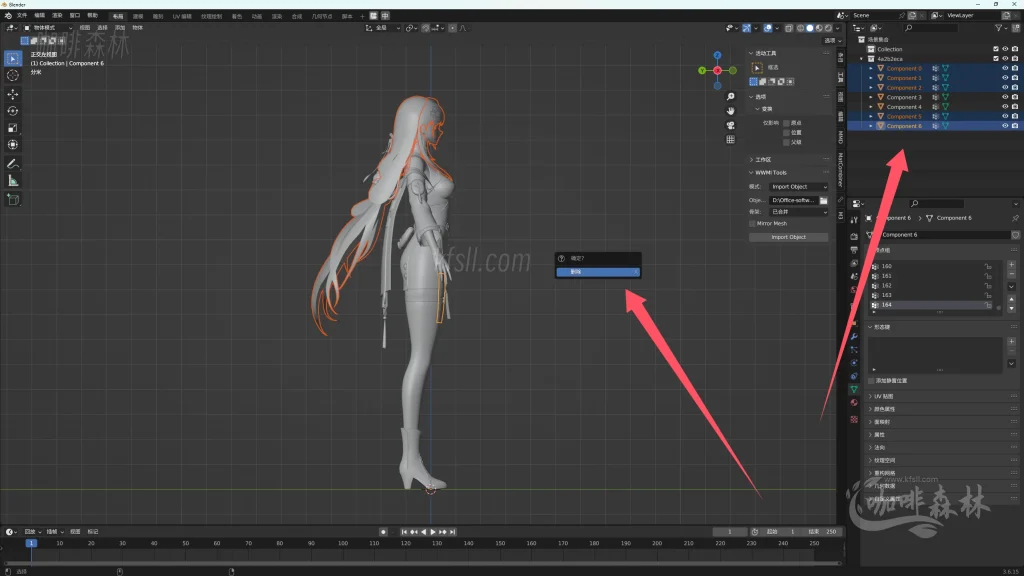Image resolution: width=1024 pixels, height=576 pixels.
Task: Toggle the camera view icon
Action: pos(730,125)
